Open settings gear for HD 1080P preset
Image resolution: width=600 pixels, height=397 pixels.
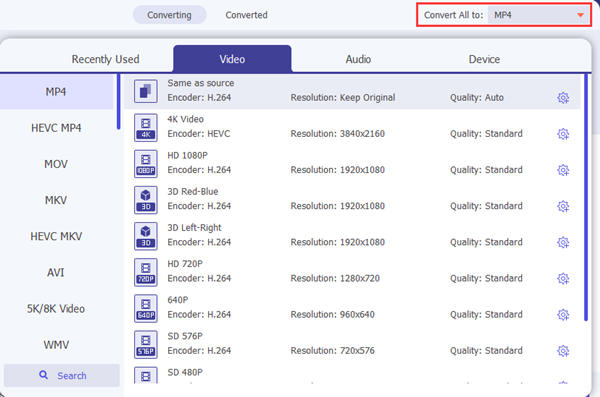point(562,170)
